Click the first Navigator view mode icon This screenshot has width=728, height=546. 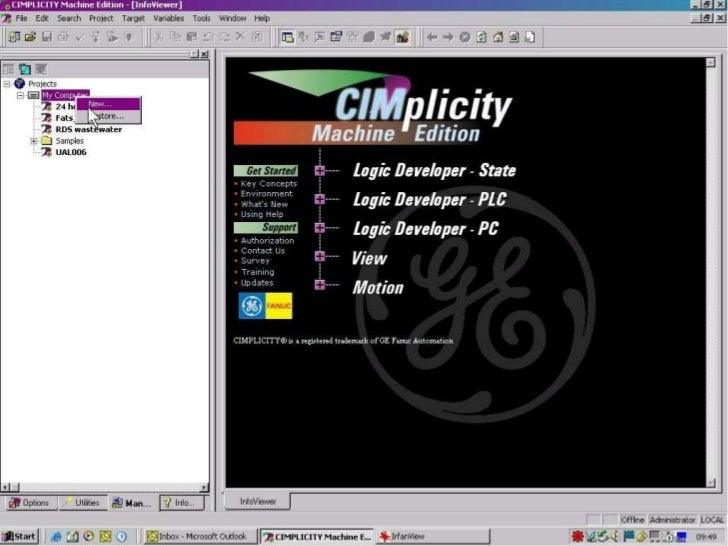[8, 69]
